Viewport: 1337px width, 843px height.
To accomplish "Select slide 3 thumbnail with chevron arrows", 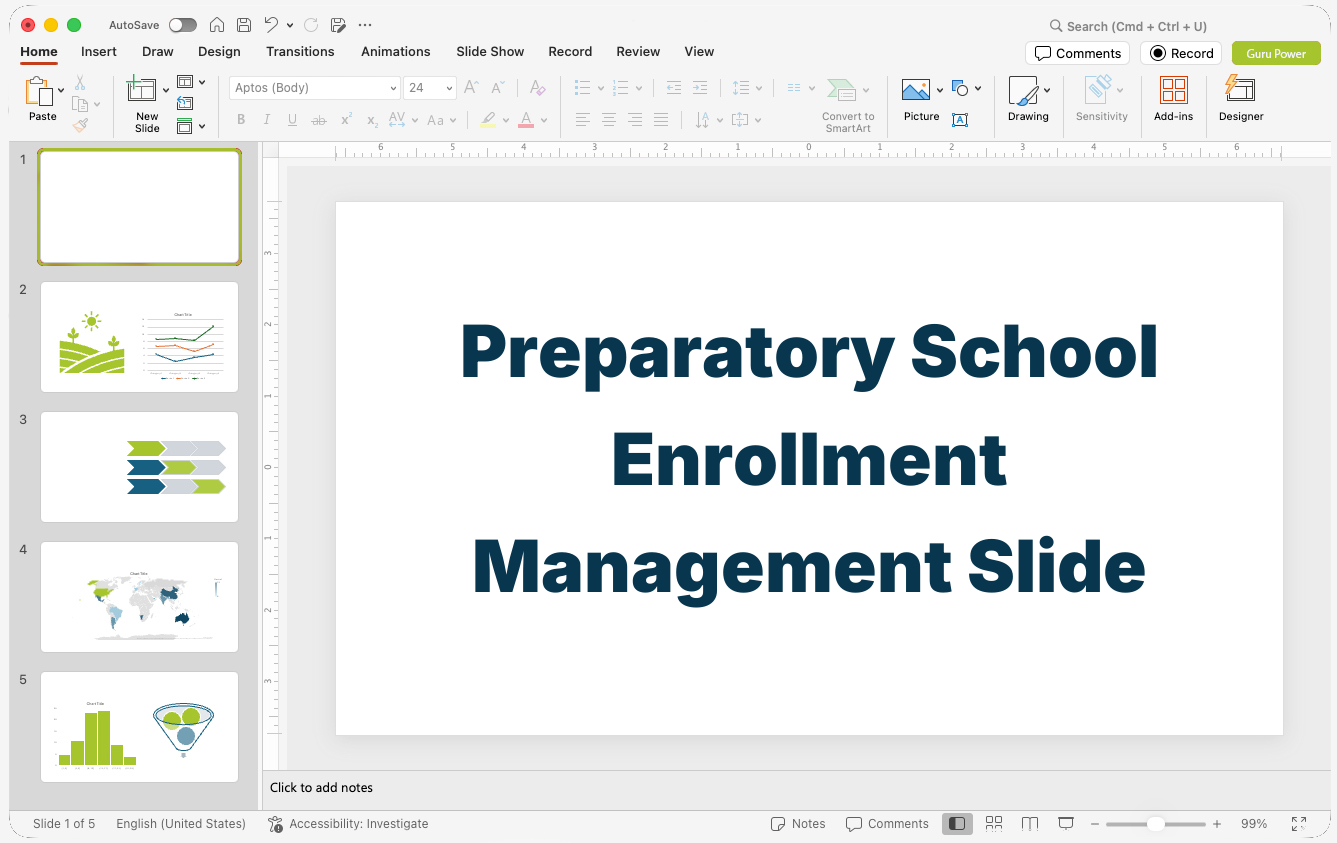I will 140,467.
